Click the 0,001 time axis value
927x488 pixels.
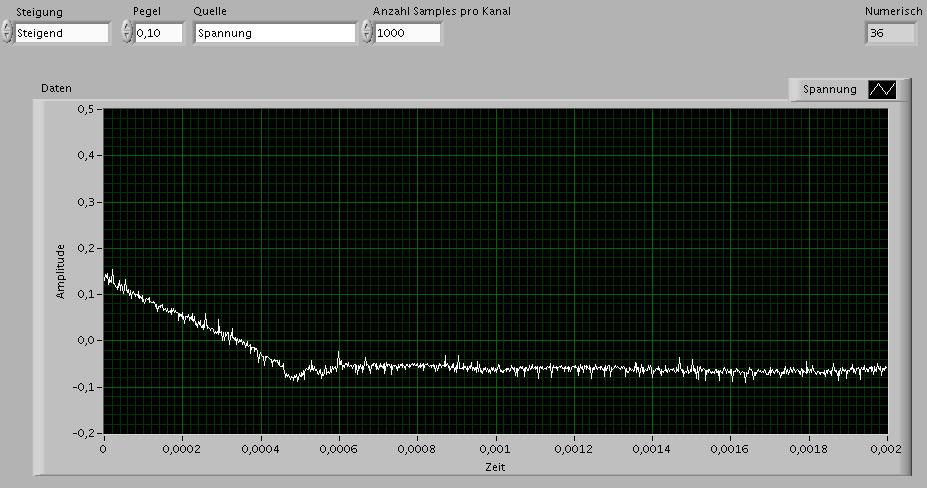click(x=495, y=449)
